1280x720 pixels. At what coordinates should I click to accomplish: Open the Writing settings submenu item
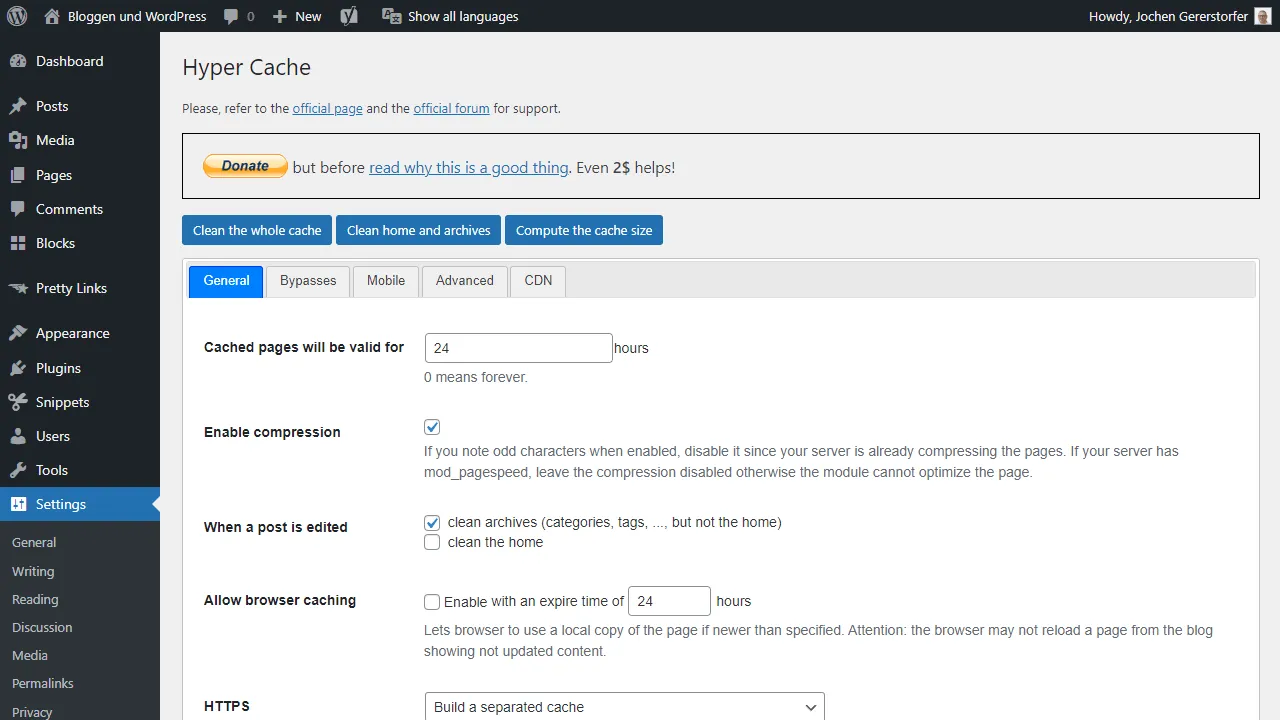click(33, 571)
